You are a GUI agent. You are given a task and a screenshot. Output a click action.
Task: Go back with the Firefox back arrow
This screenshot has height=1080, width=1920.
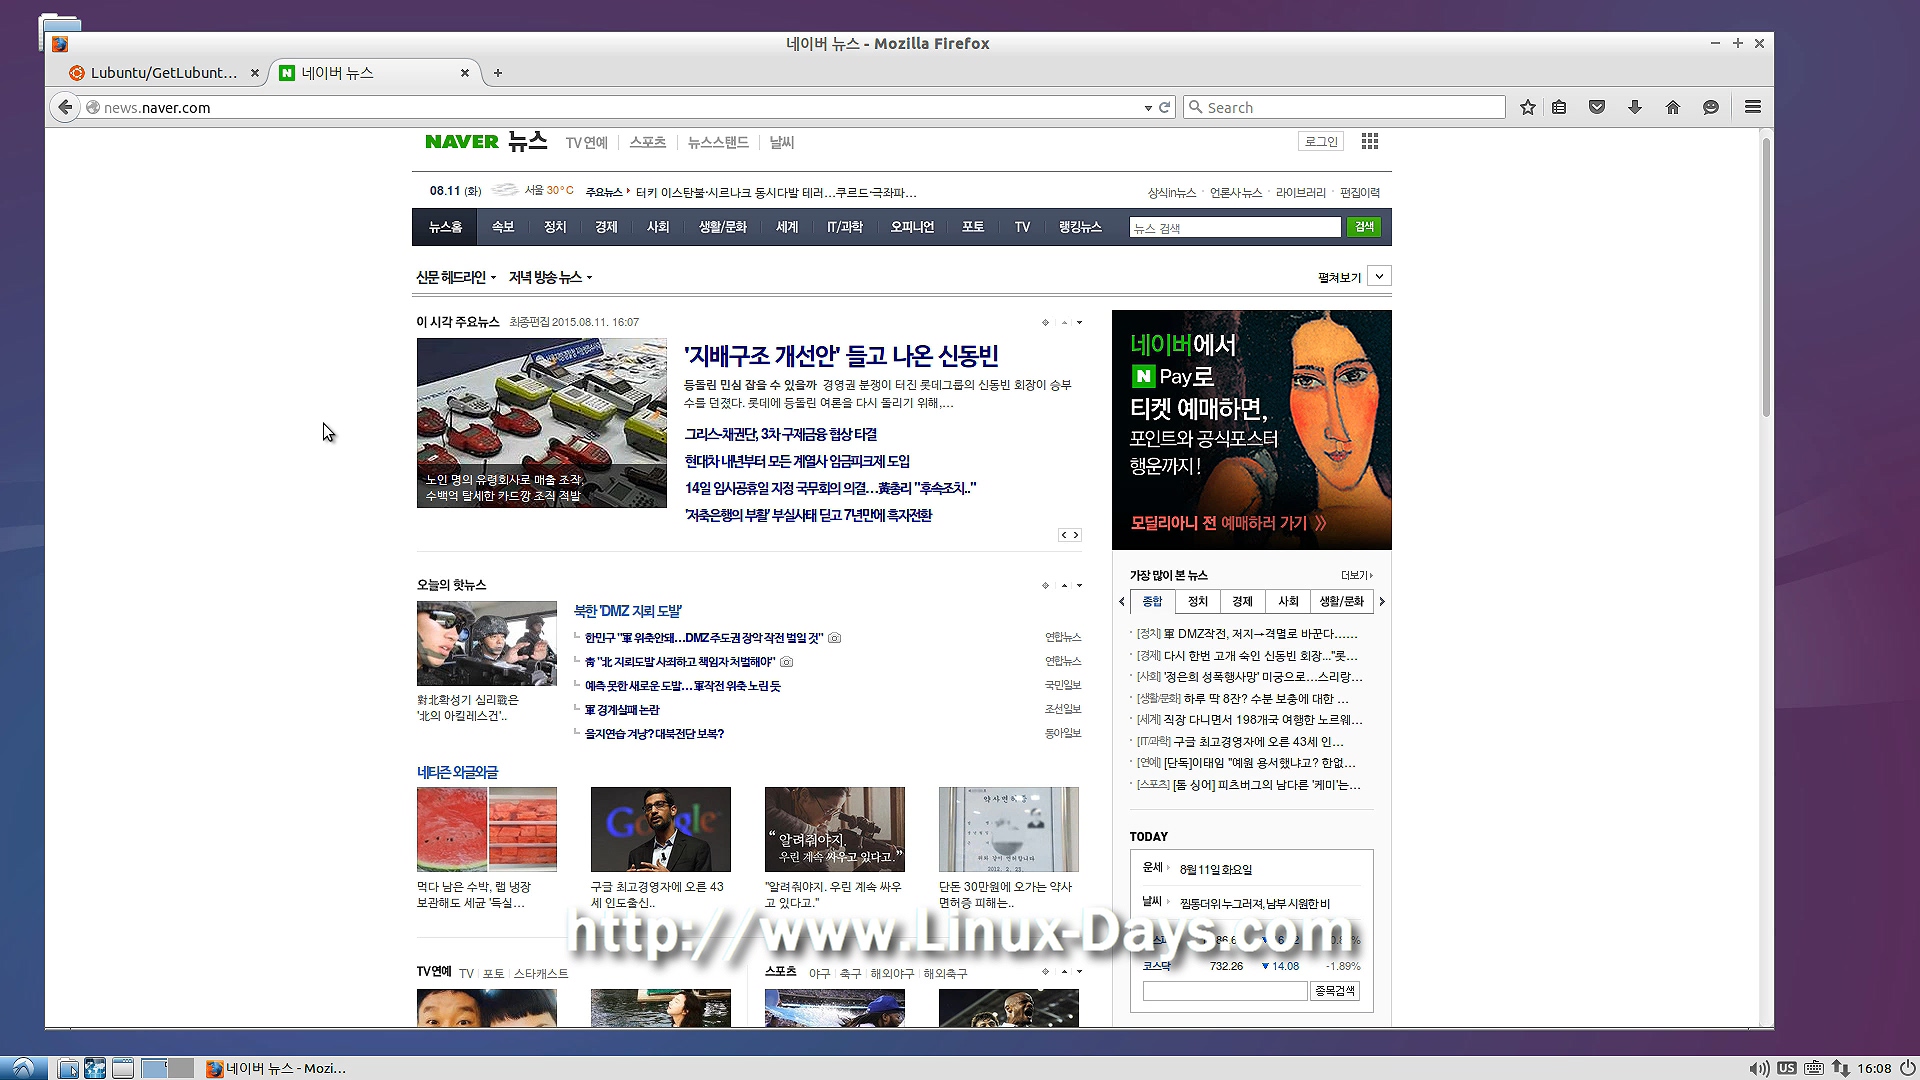pos(65,107)
